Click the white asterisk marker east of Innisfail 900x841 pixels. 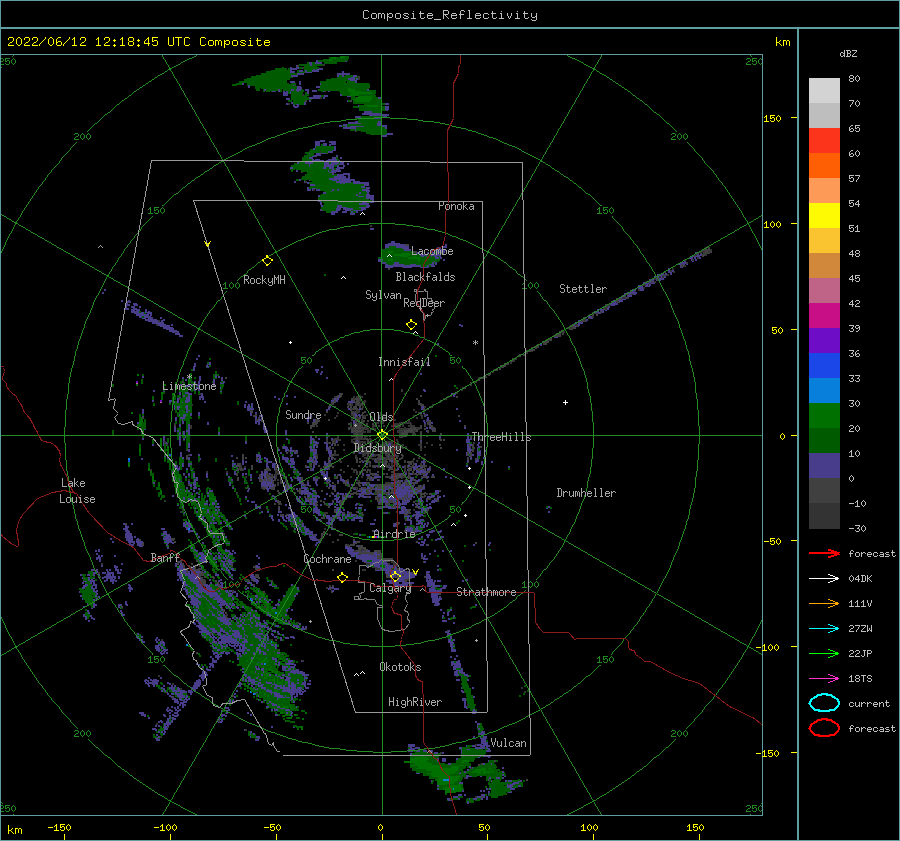(x=475, y=343)
